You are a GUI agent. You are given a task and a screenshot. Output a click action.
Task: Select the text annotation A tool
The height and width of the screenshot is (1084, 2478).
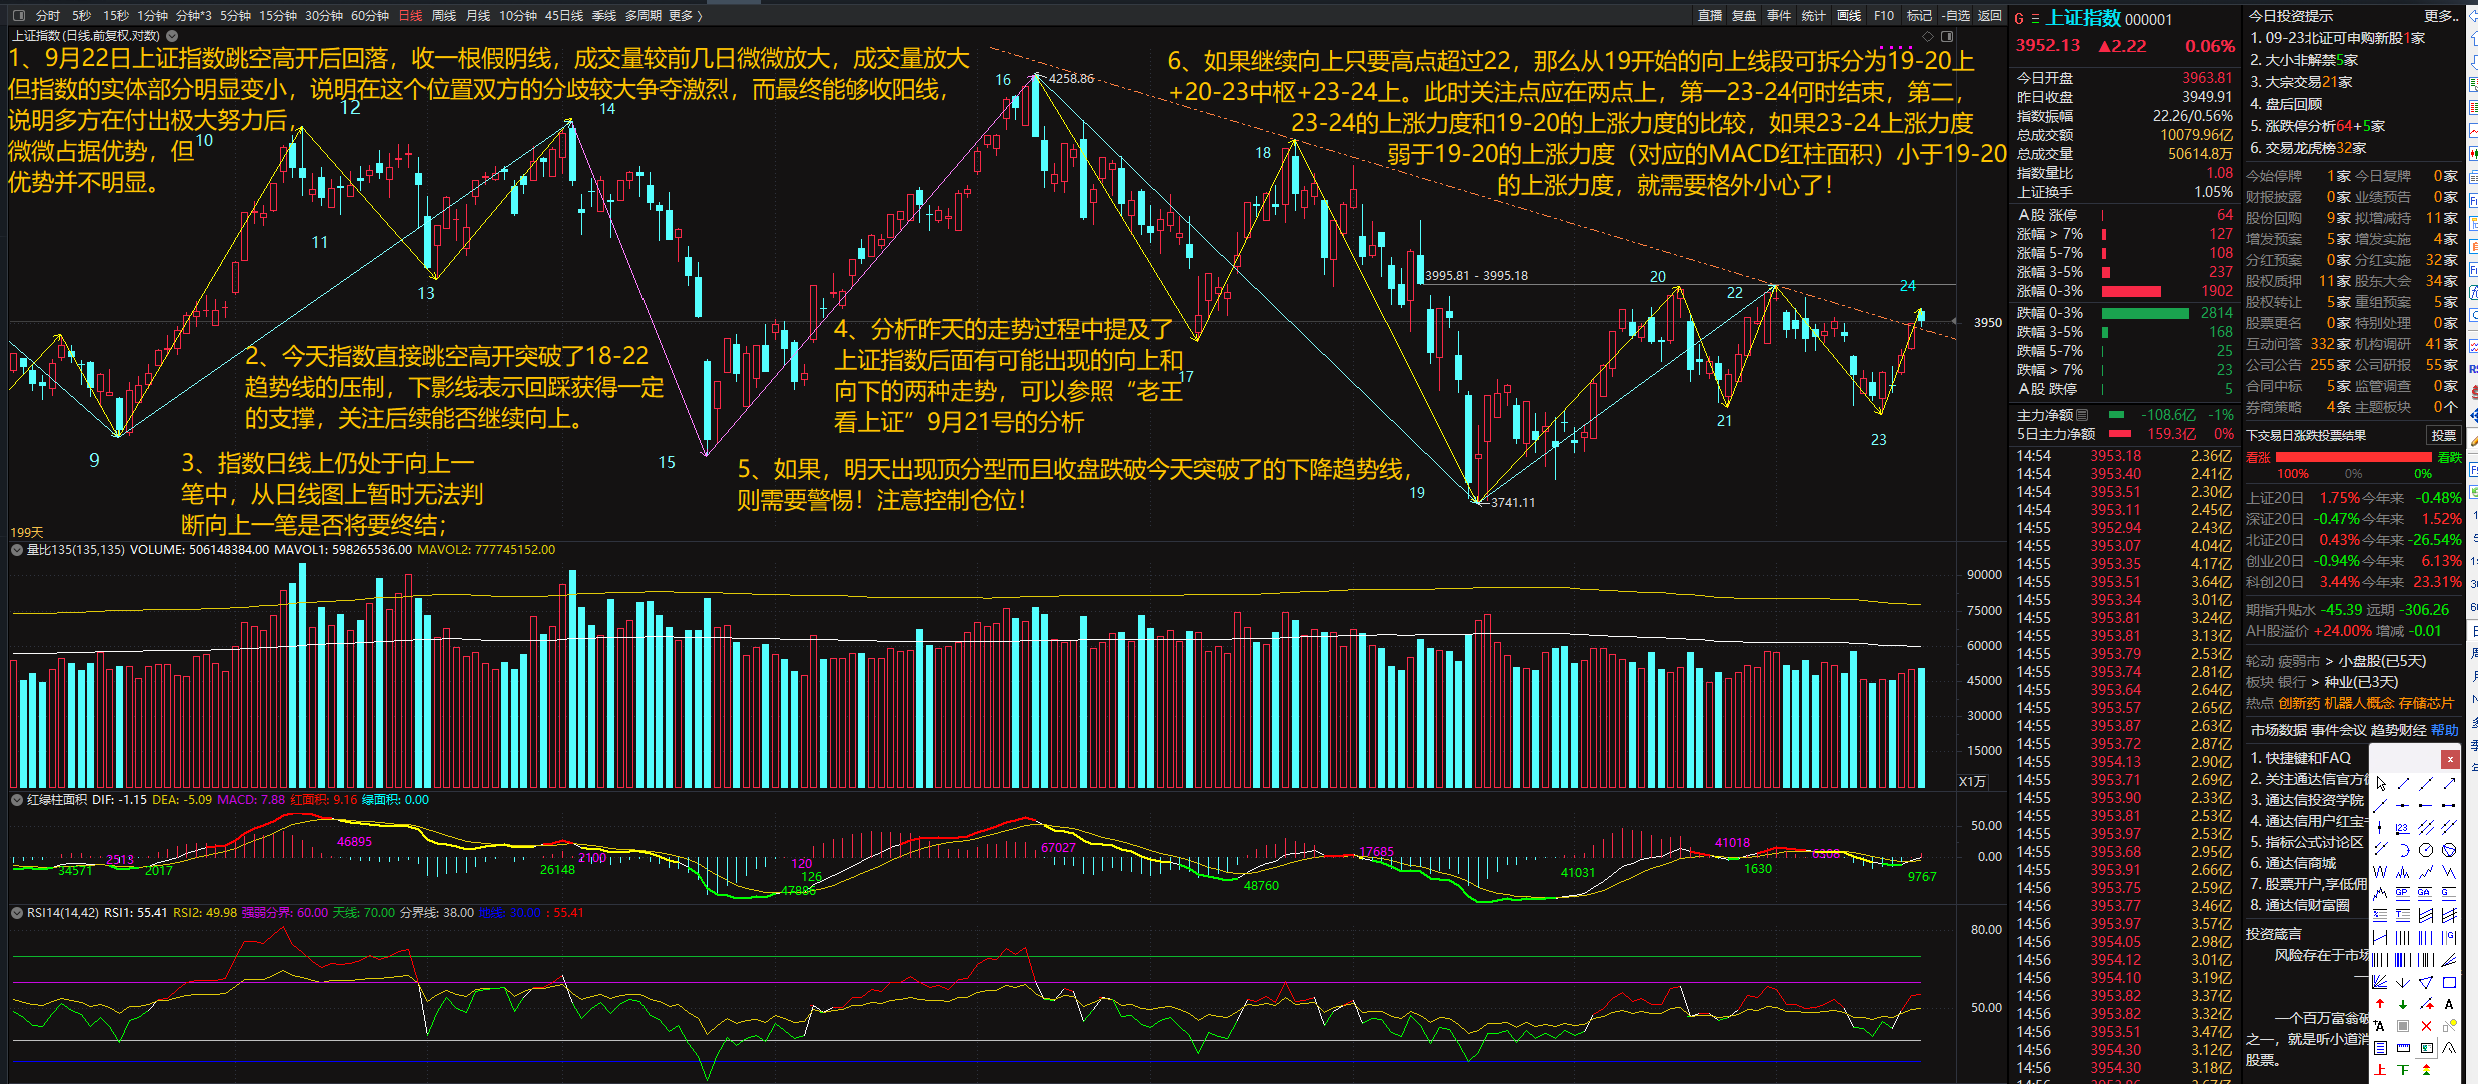(2449, 1004)
